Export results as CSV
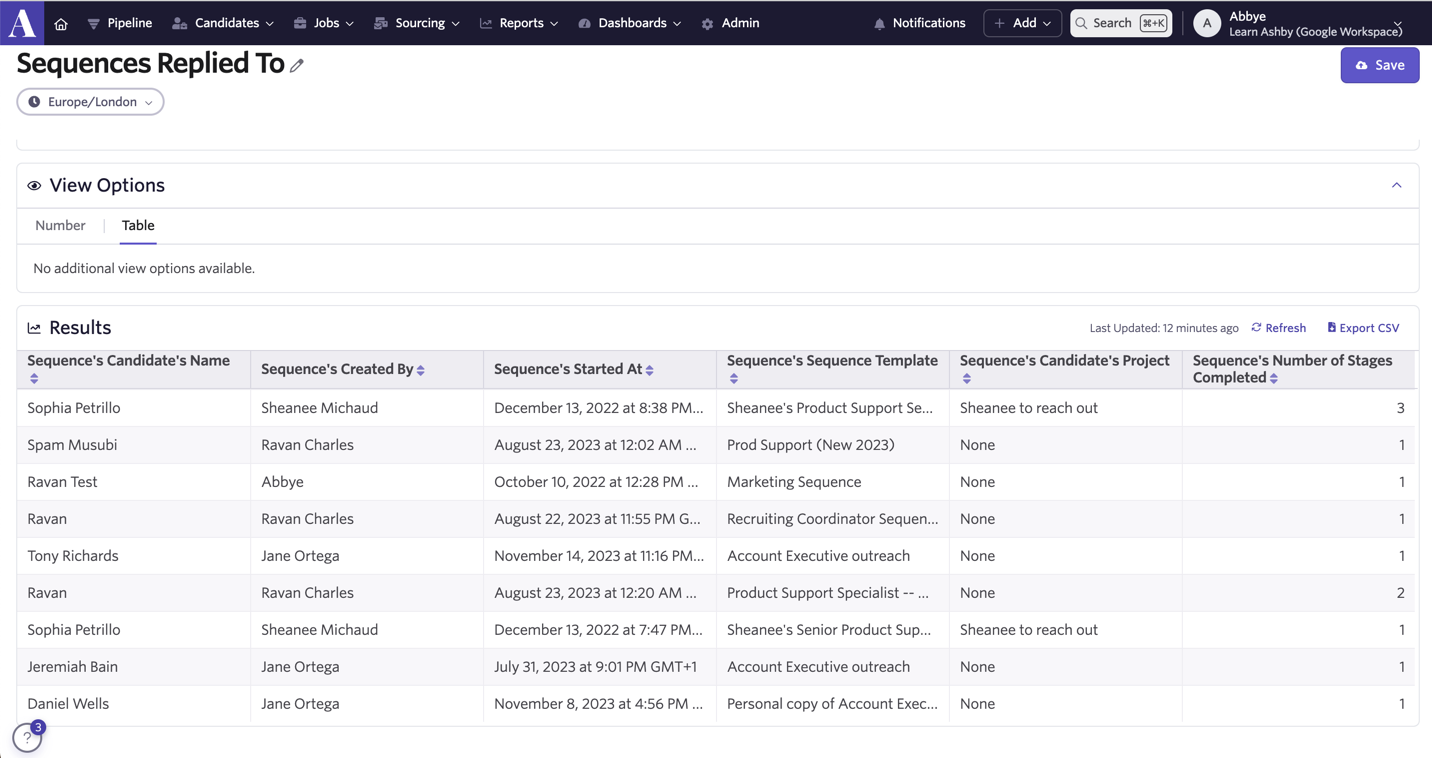This screenshot has height=758, width=1432. pos(1363,328)
